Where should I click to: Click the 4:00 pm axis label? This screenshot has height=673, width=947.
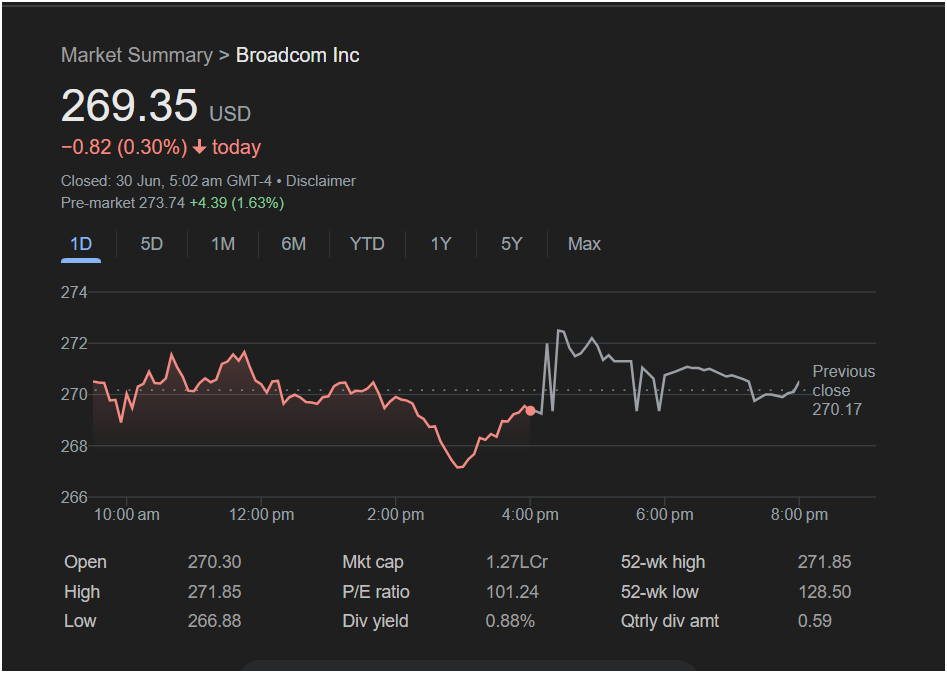click(530, 515)
